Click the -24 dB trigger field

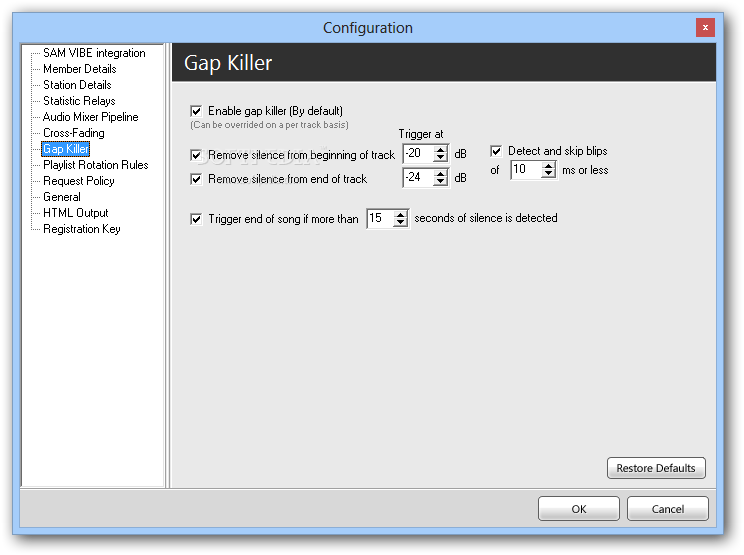[x=418, y=178]
